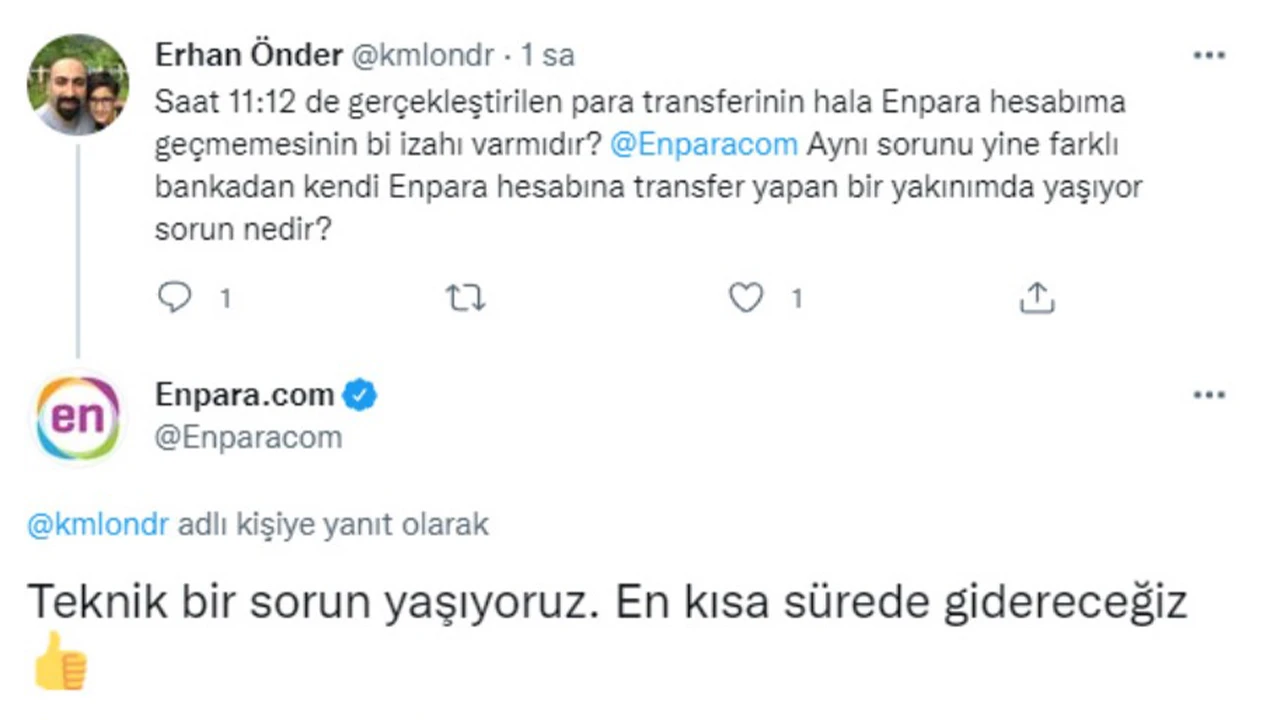Share Erhan Önder's tweet

click(1037, 298)
